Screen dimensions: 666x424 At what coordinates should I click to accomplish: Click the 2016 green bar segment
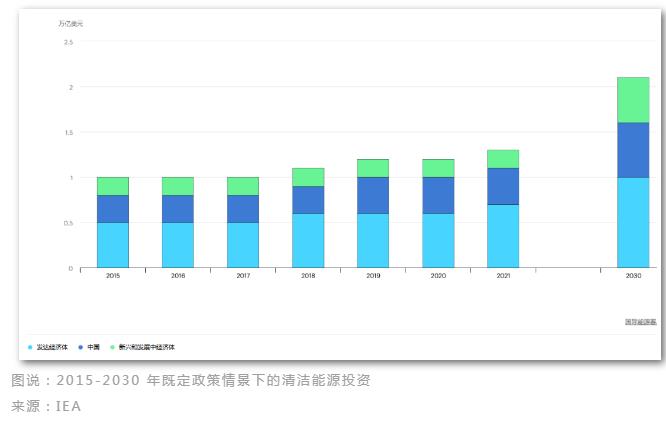click(178, 186)
